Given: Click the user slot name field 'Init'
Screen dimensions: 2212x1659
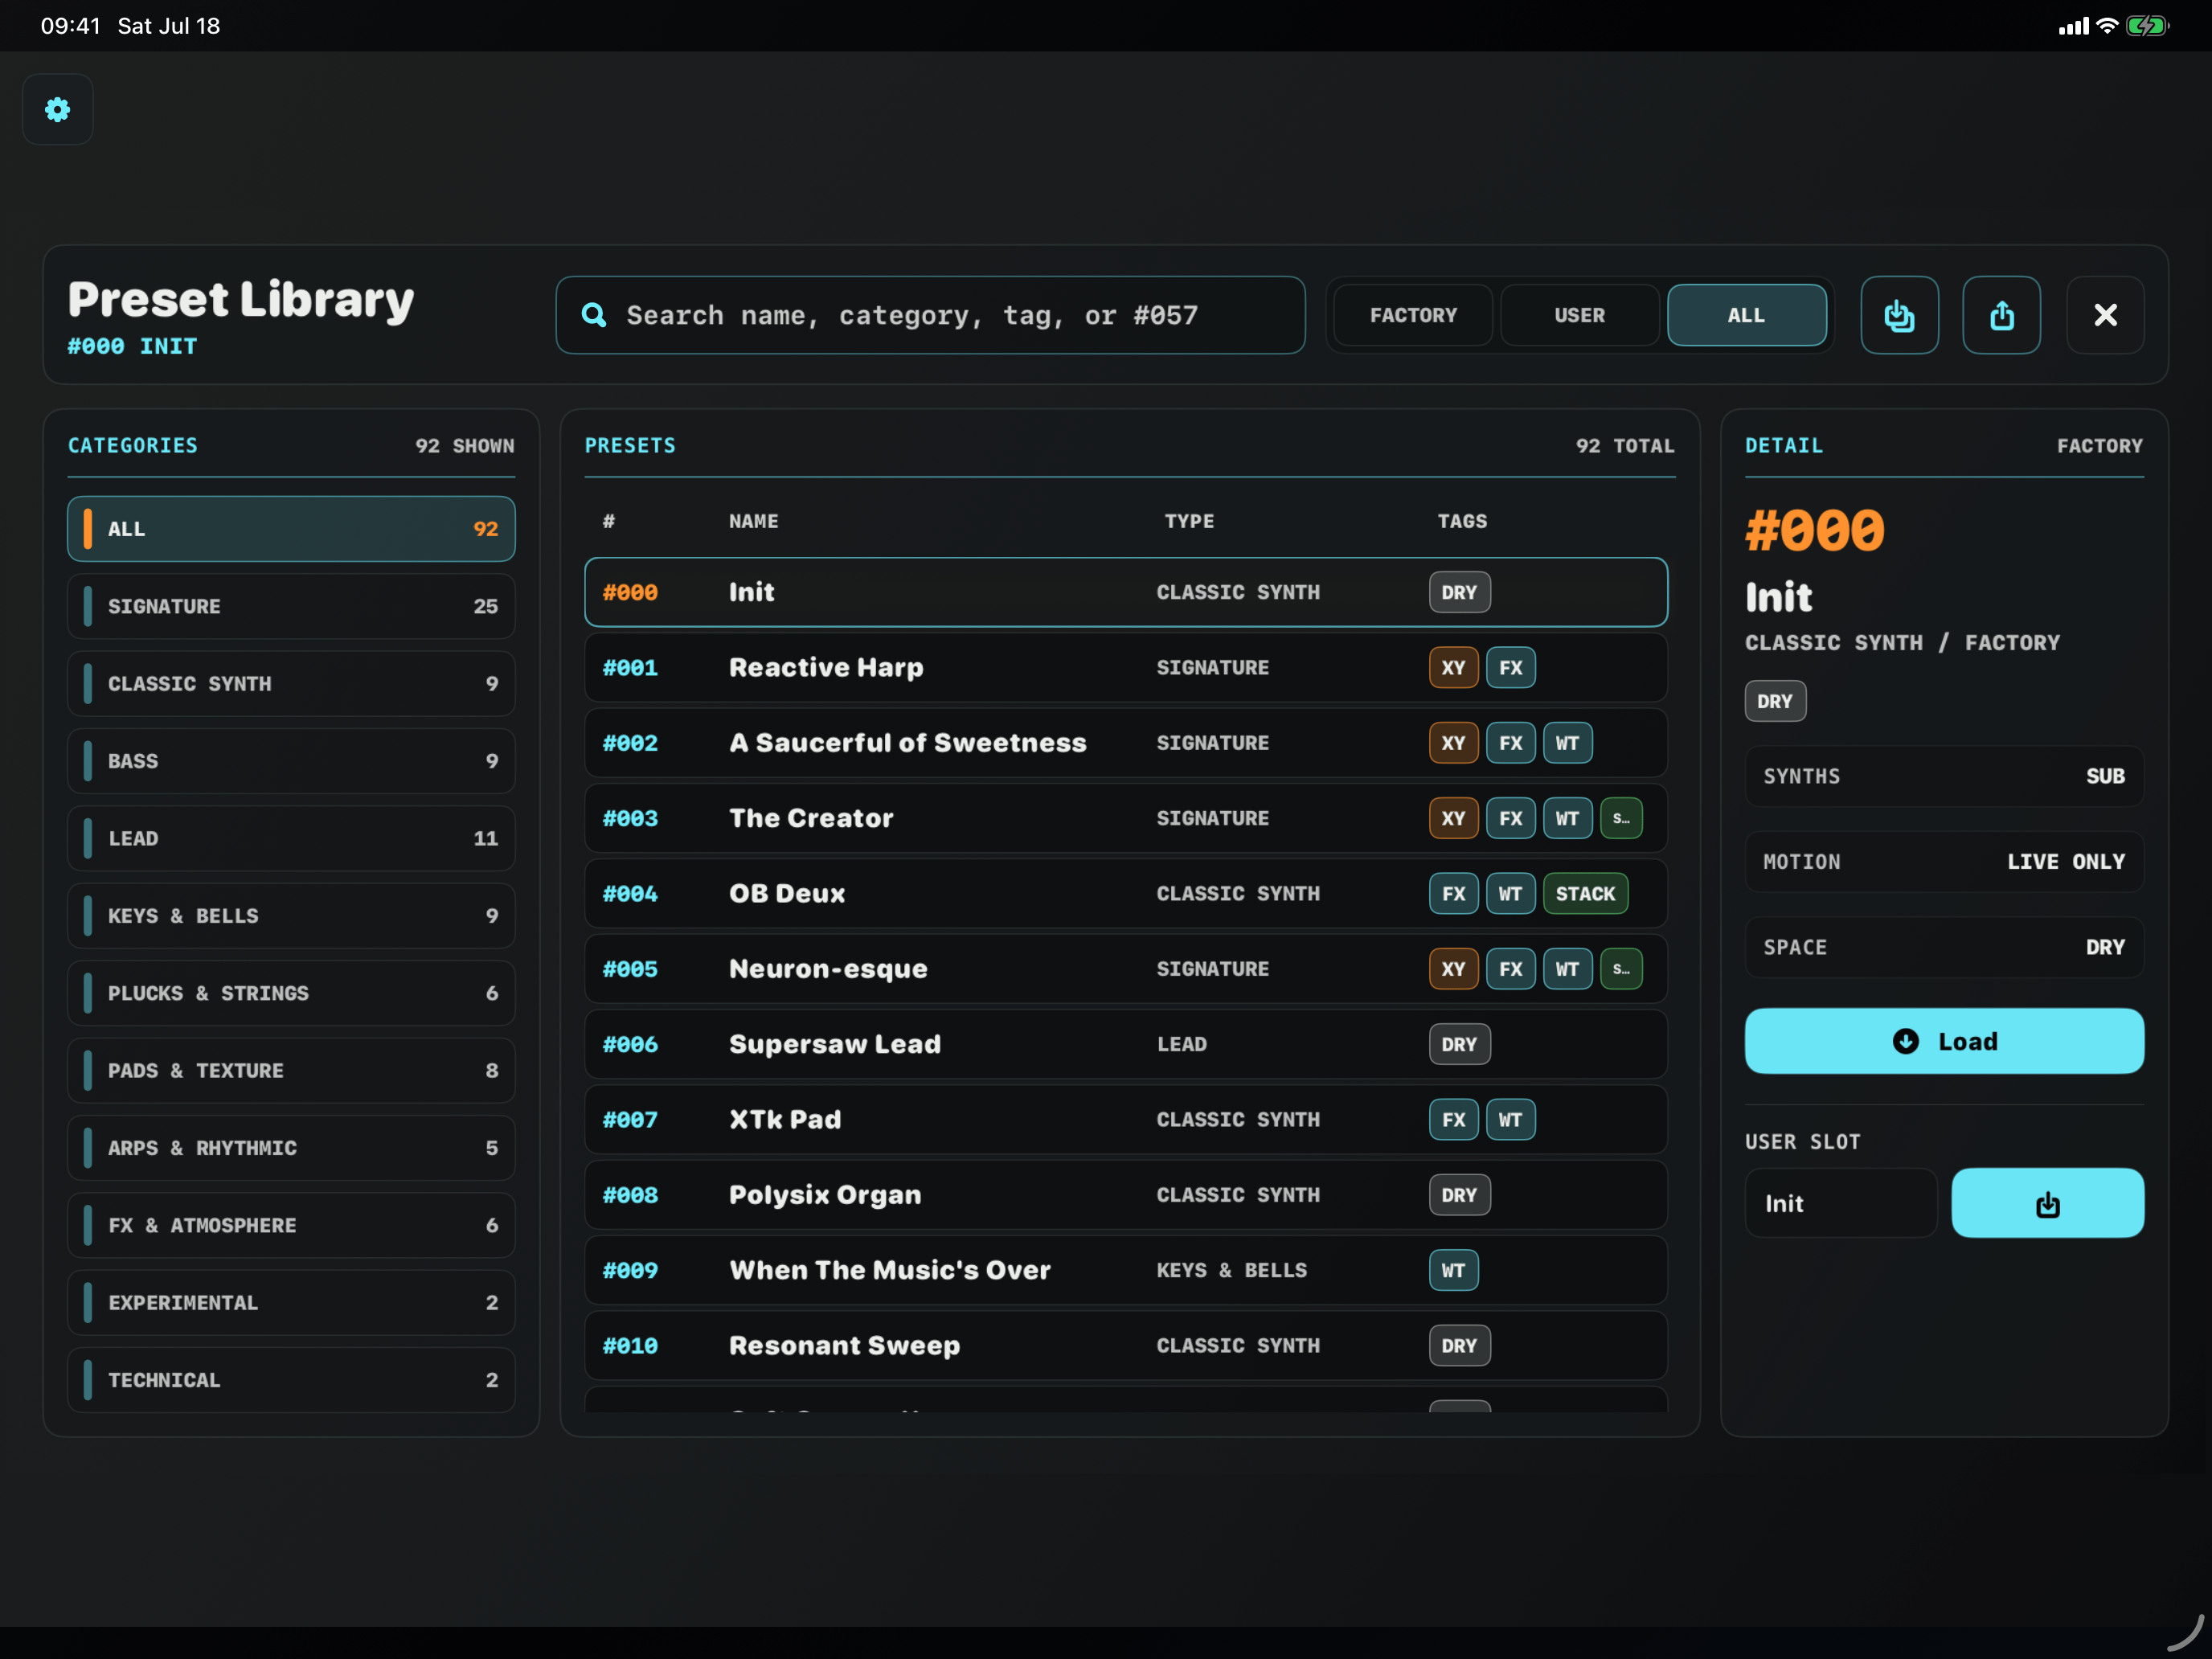Looking at the screenshot, I should [x=1841, y=1203].
